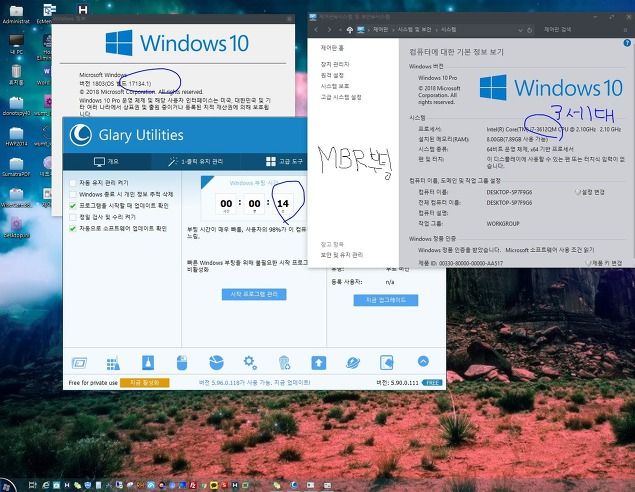The width and height of the screenshot is (635, 492).
Task: Click 제어판 breadcrumb in System window
Action: (380, 30)
